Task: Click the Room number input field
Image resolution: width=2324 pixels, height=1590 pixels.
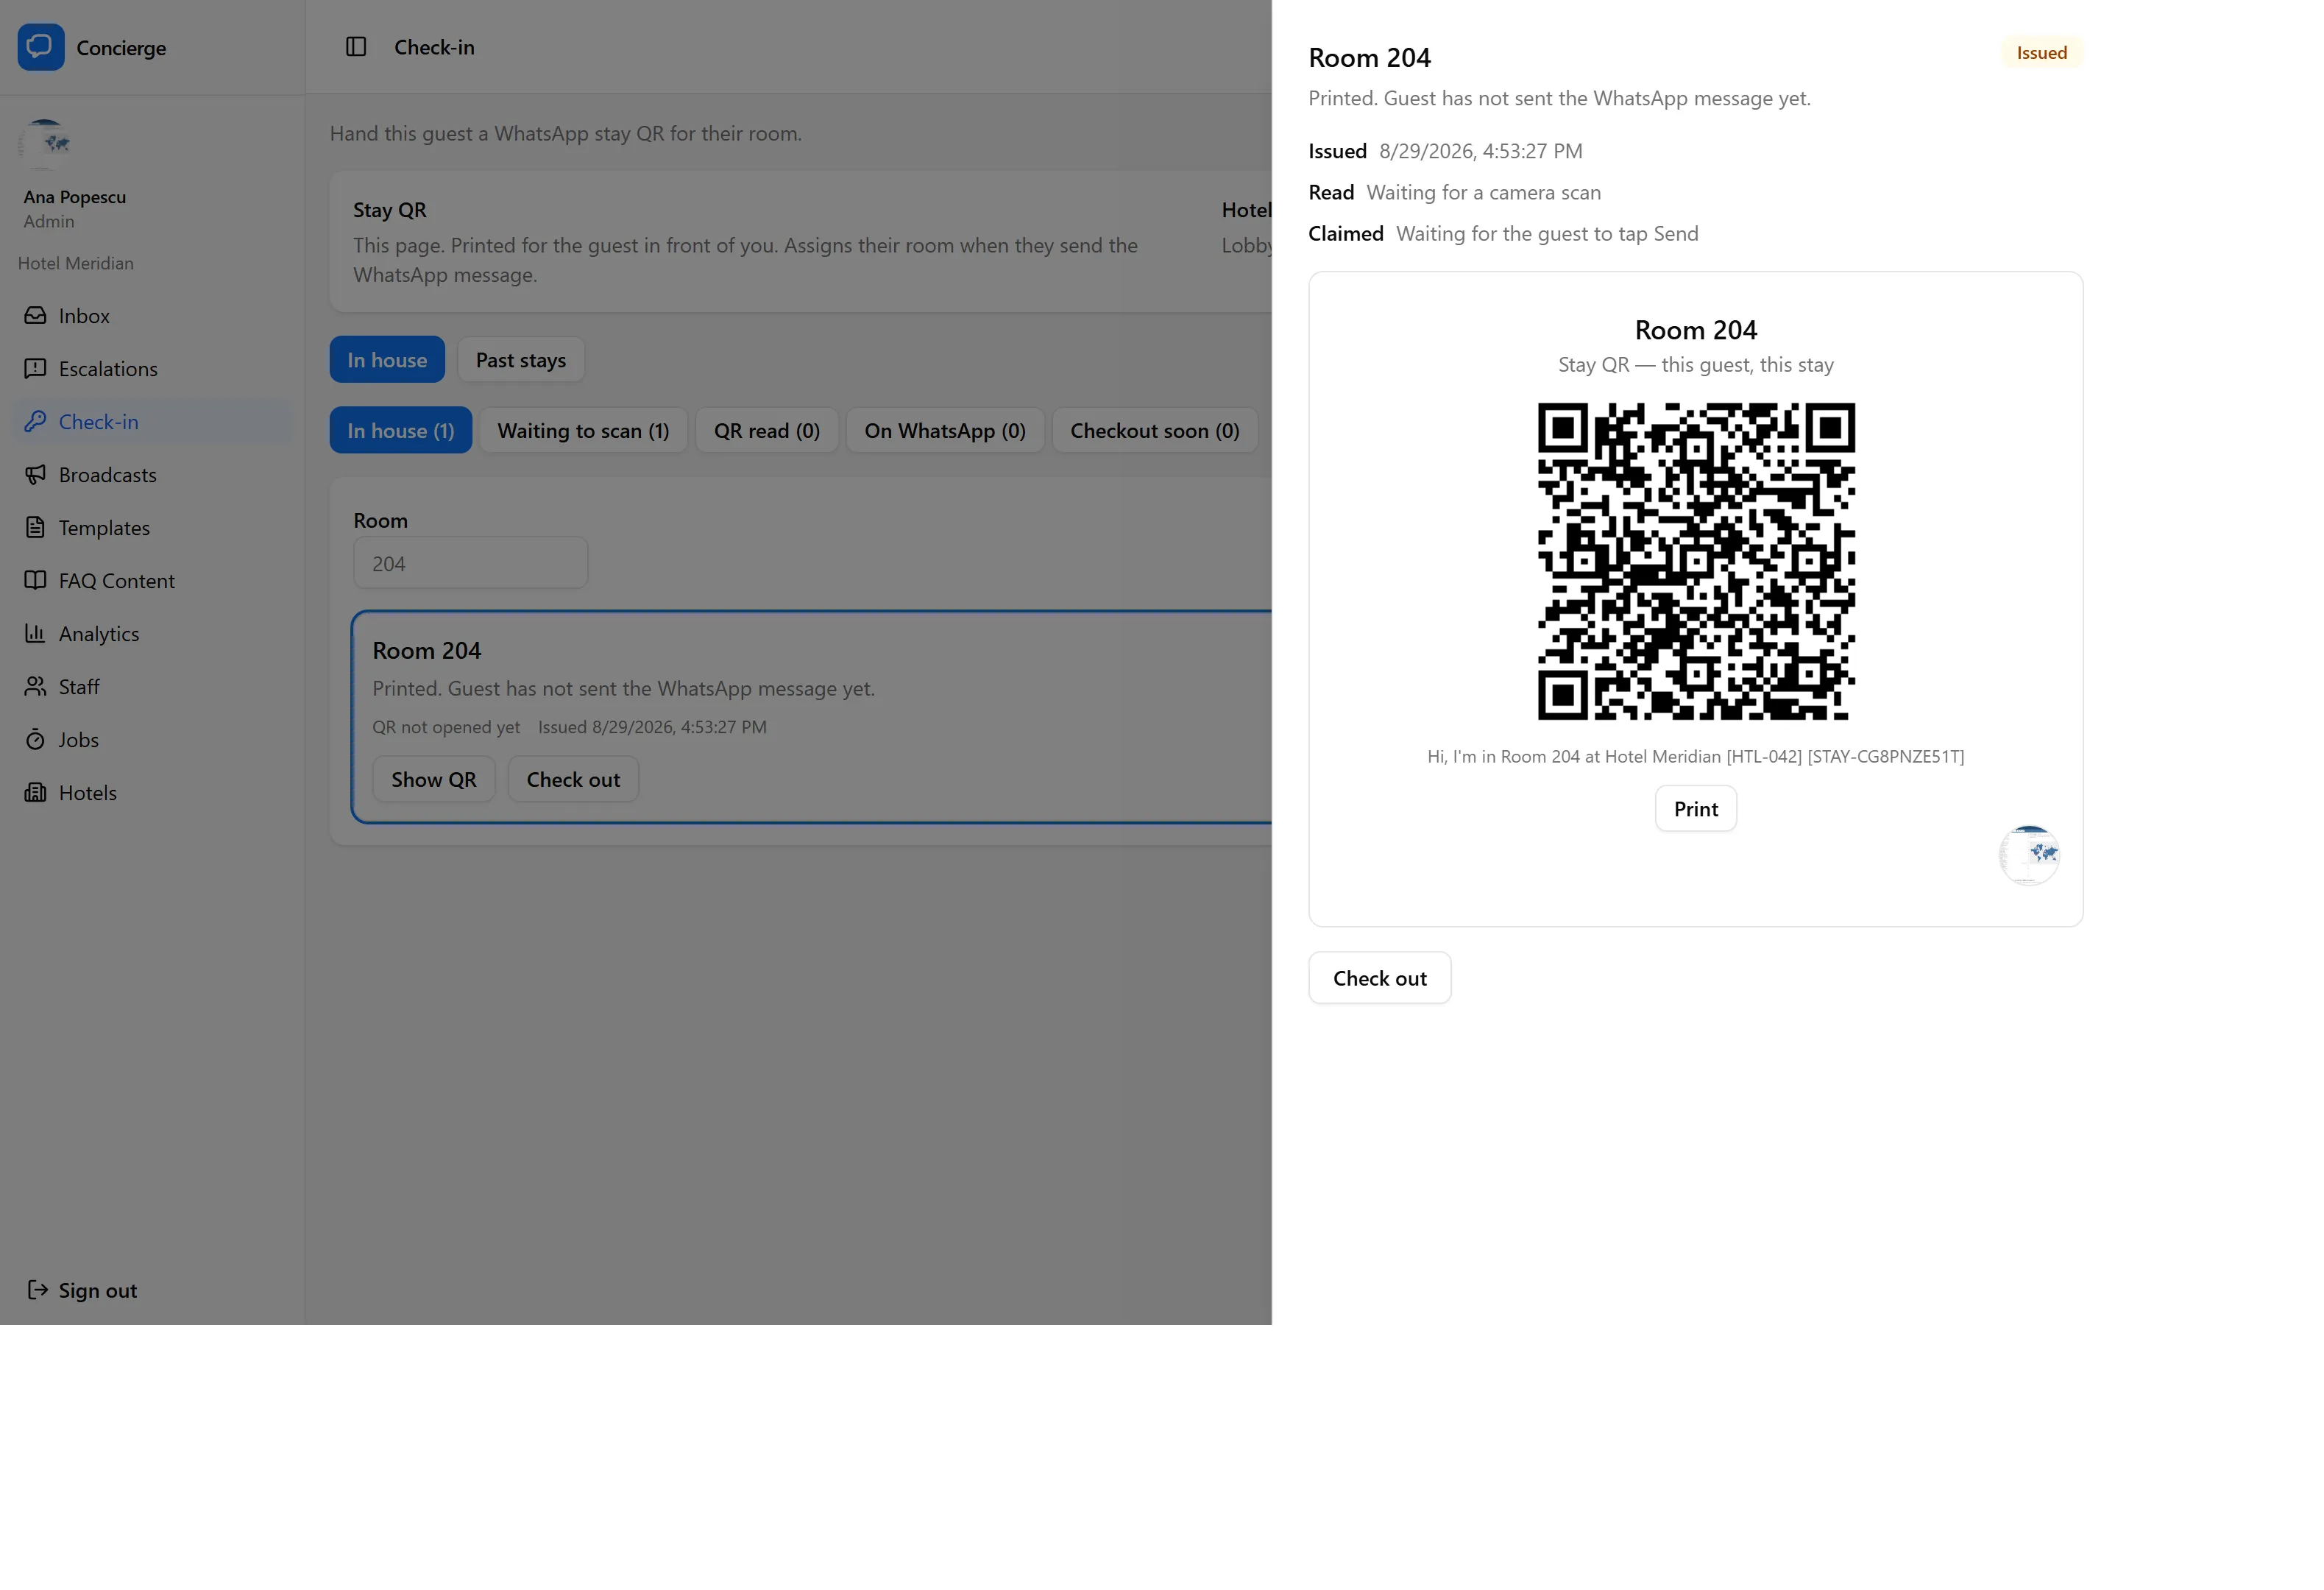Action: point(470,563)
